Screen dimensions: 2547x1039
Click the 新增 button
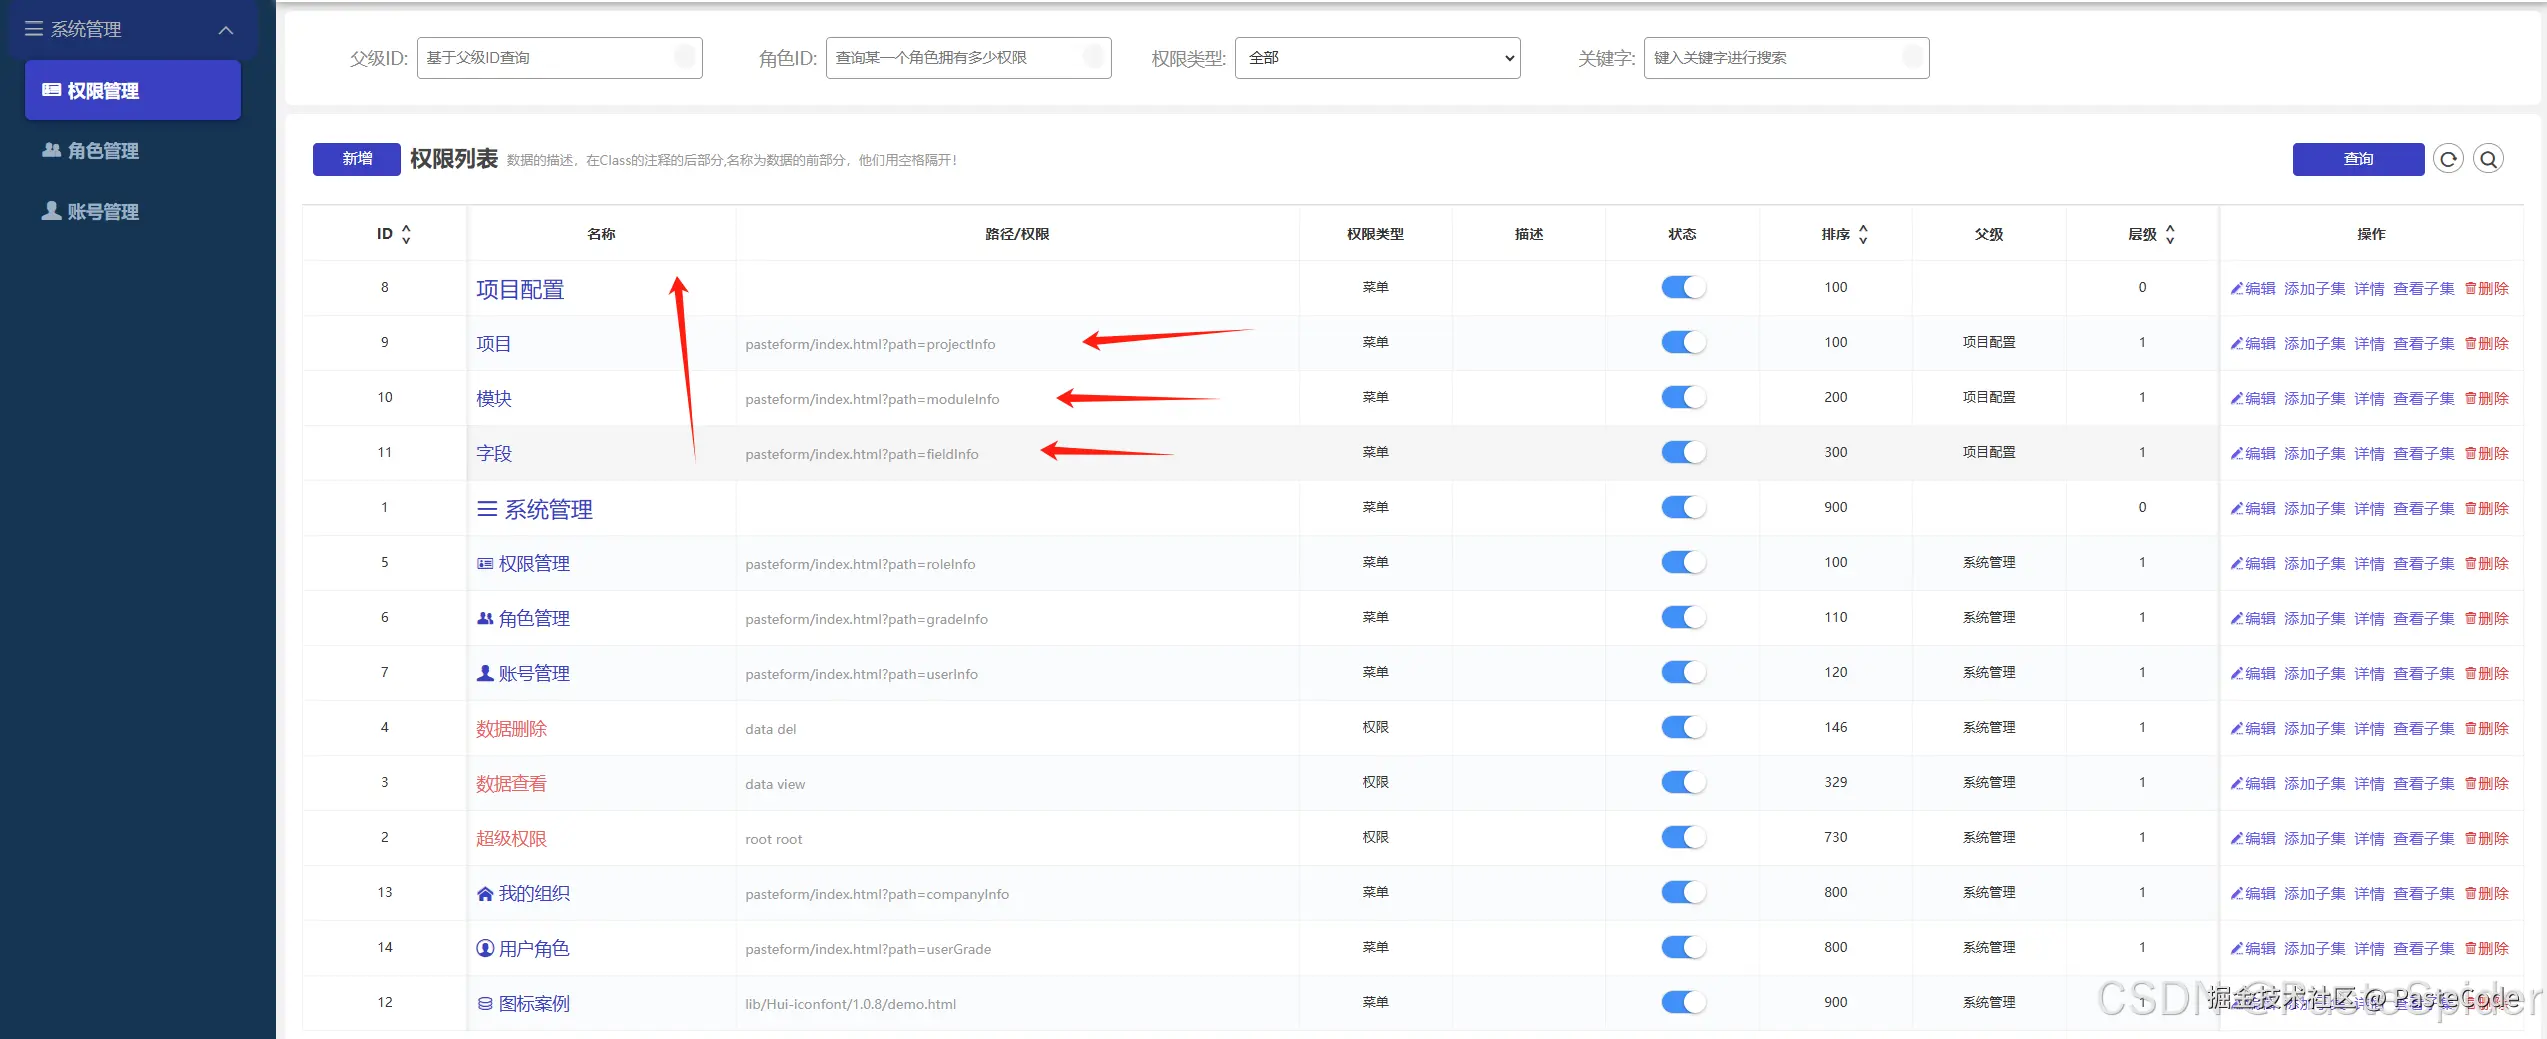pyautogui.click(x=357, y=159)
